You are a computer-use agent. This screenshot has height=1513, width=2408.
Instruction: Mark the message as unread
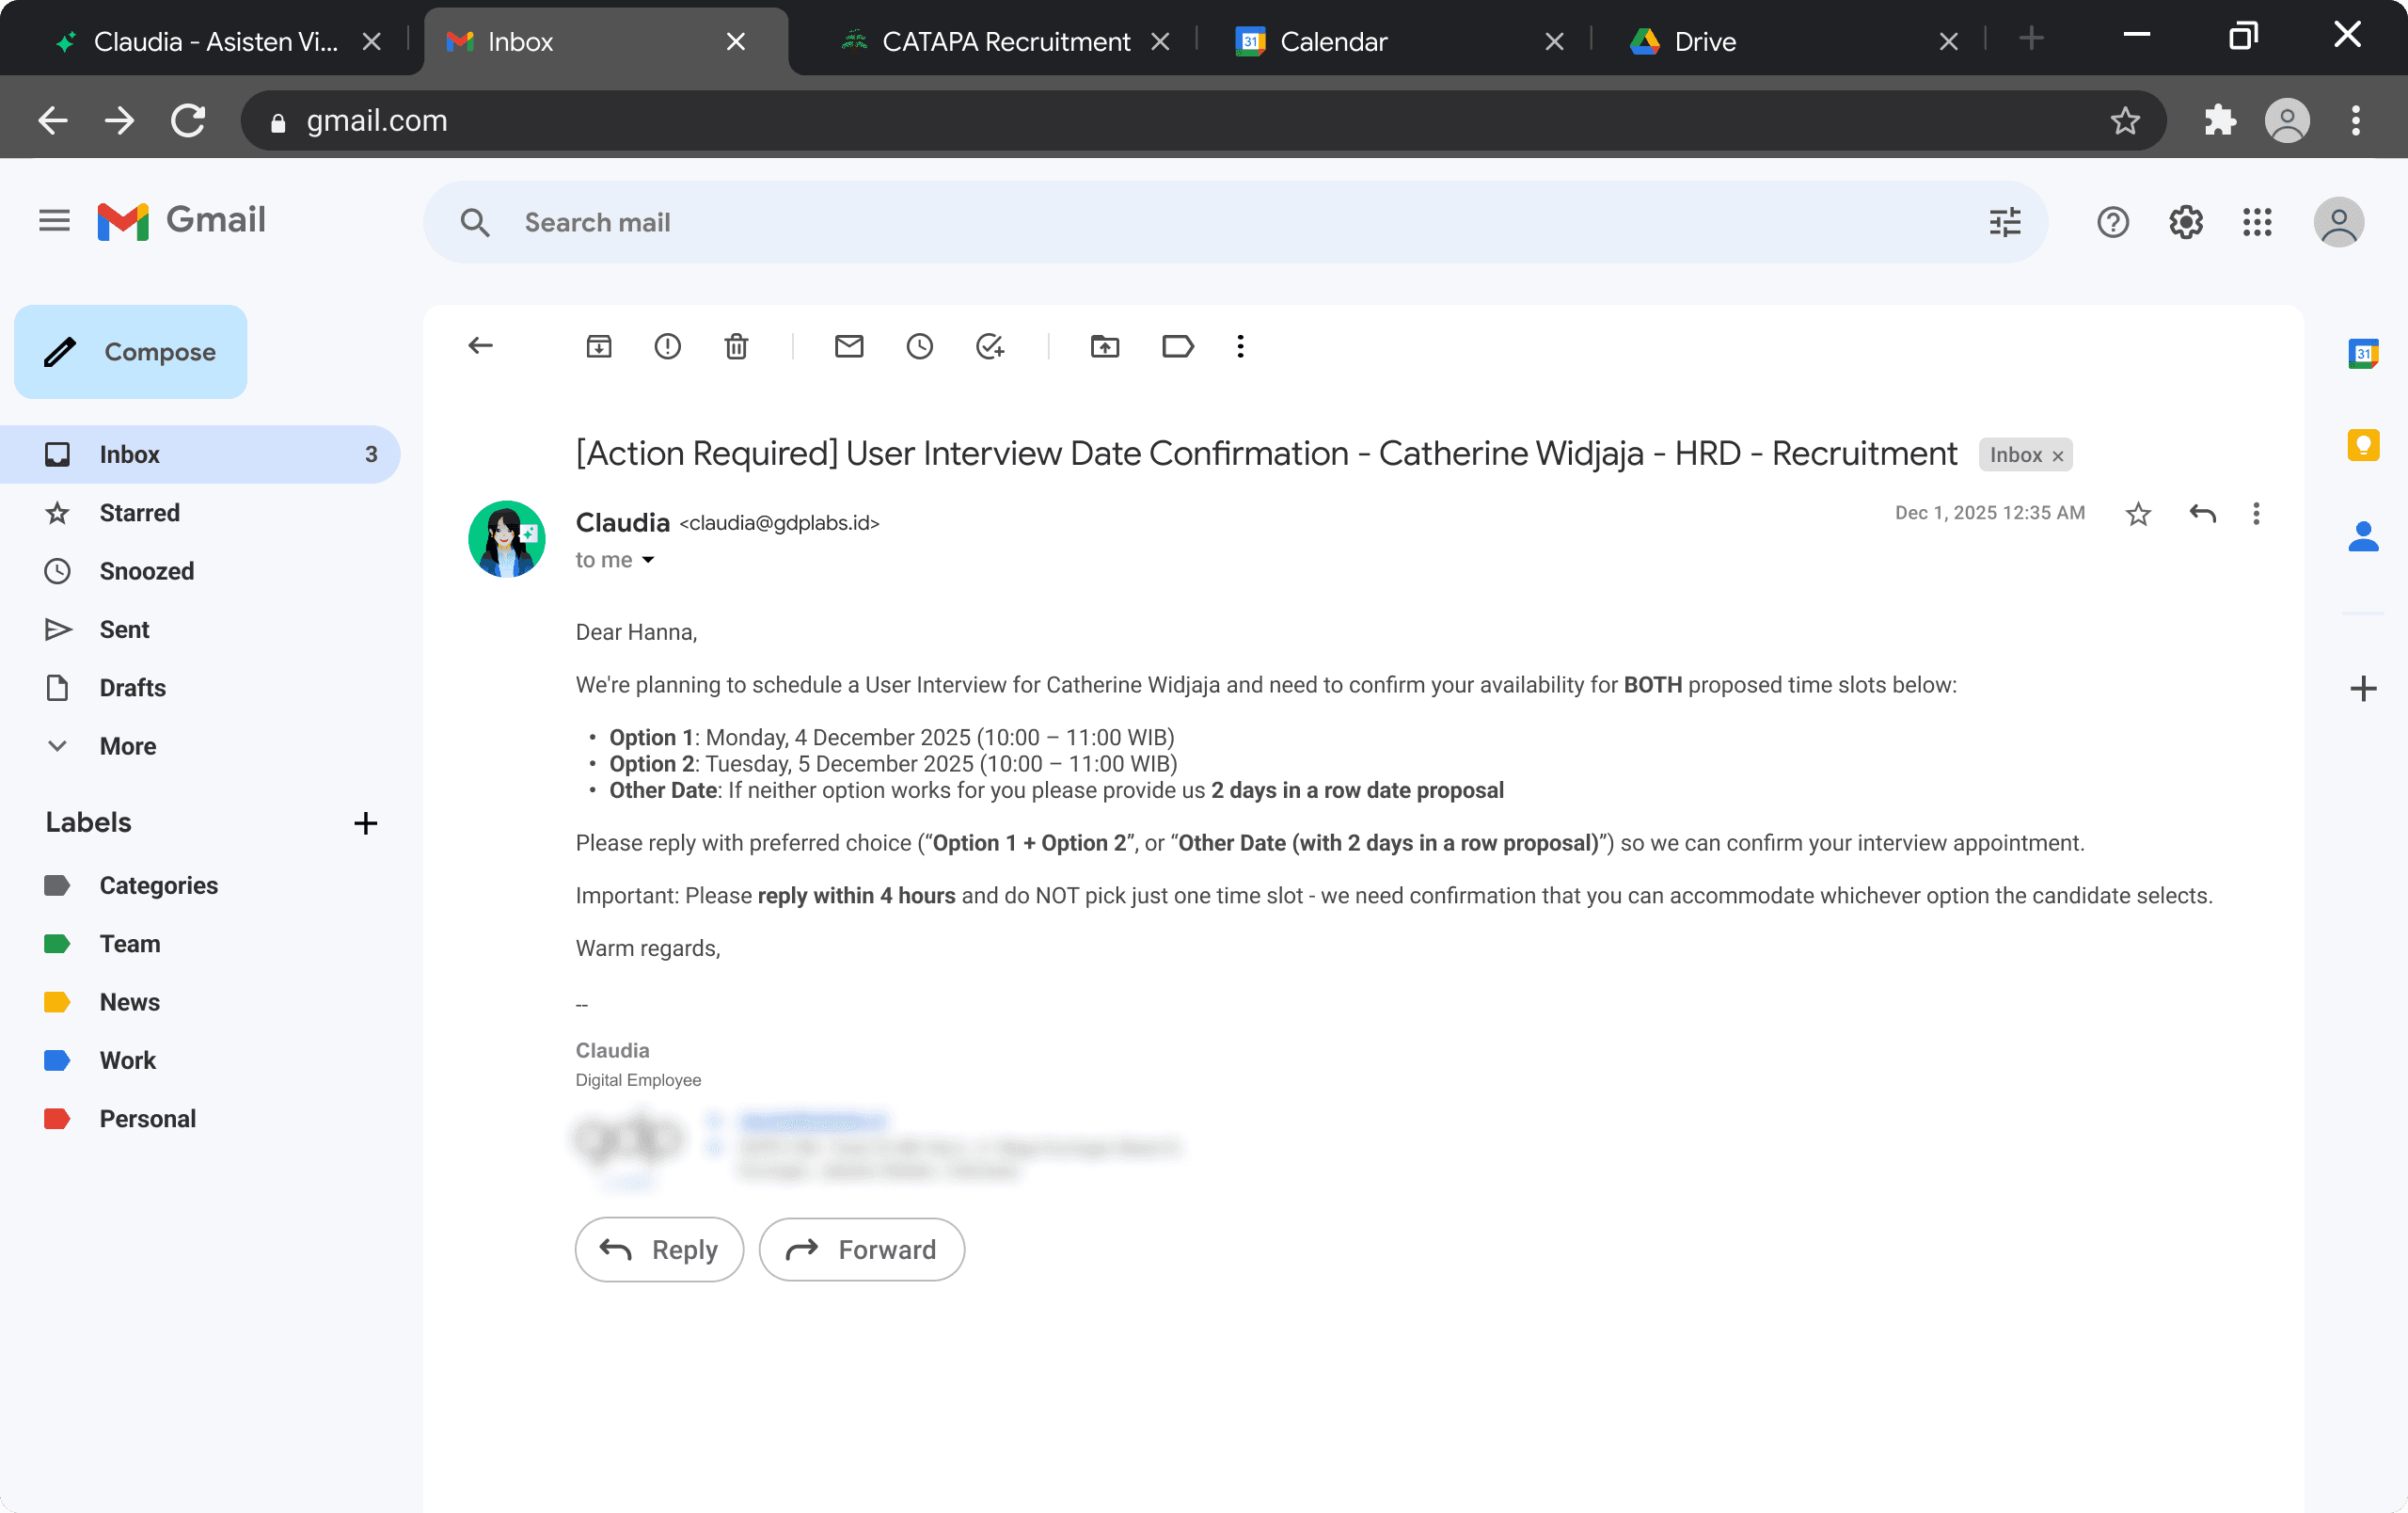[x=848, y=346]
